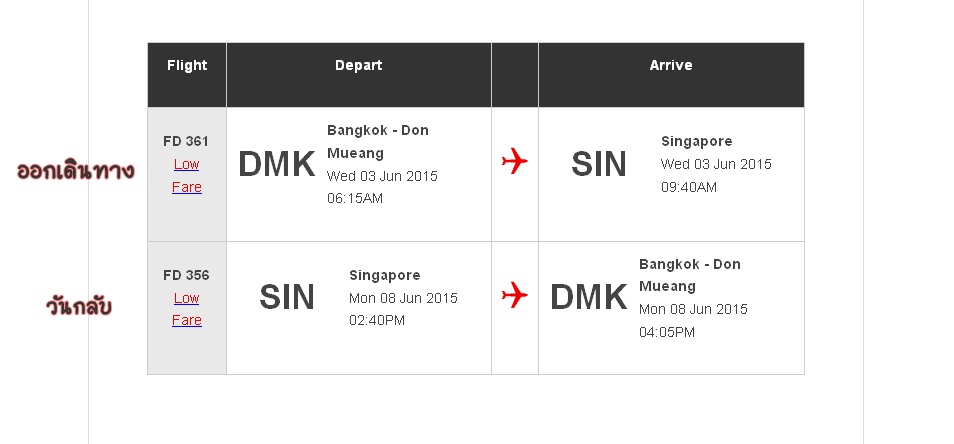The width and height of the screenshot is (954, 444).
Task: Click the SIN departure code in return row
Action: click(x=287, y=297)
